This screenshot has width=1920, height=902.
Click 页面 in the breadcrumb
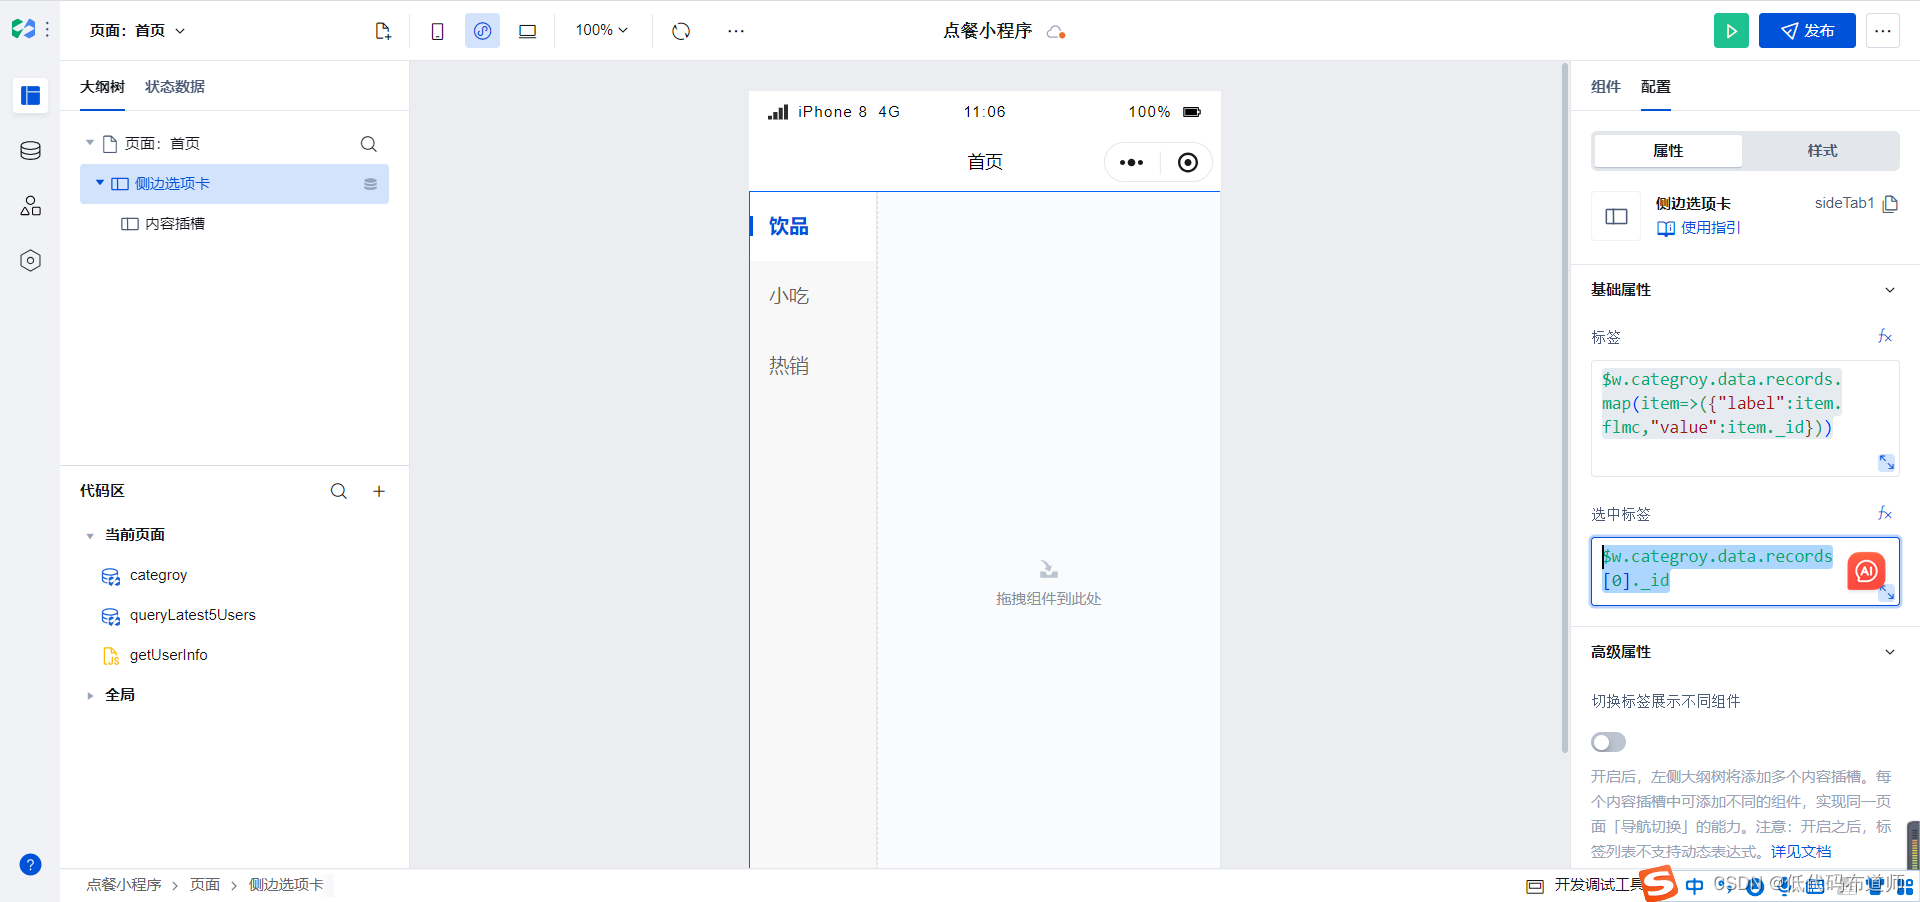click(205, 885)
